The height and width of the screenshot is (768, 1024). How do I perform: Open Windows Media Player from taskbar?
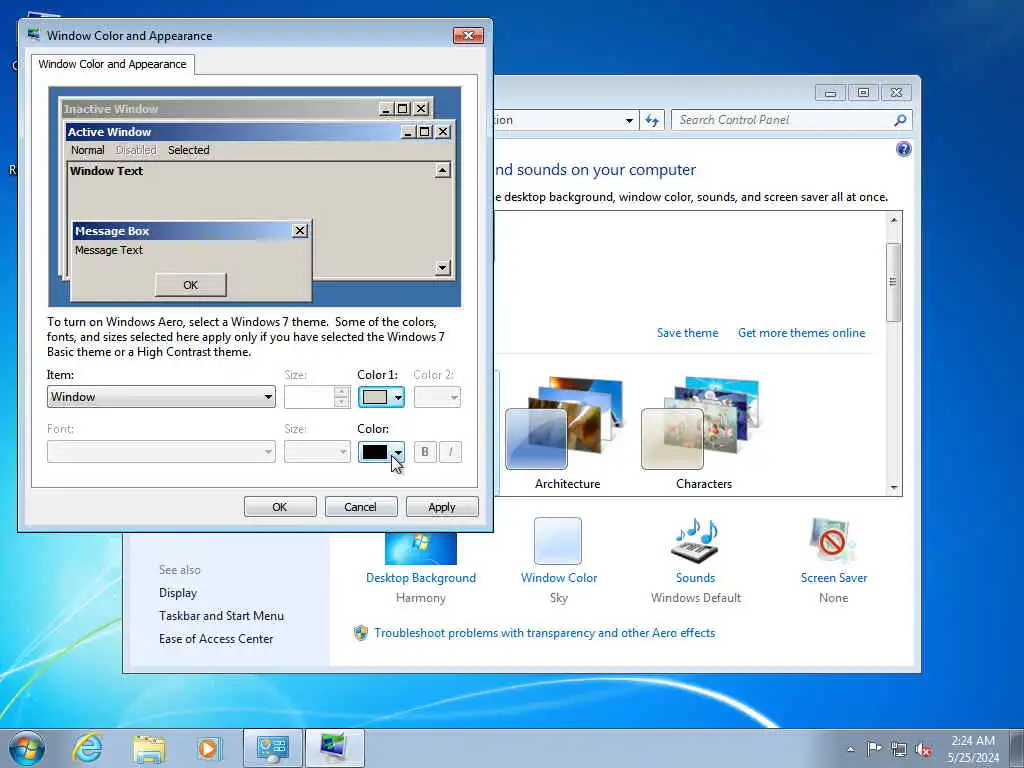click(x=208, y=748)
